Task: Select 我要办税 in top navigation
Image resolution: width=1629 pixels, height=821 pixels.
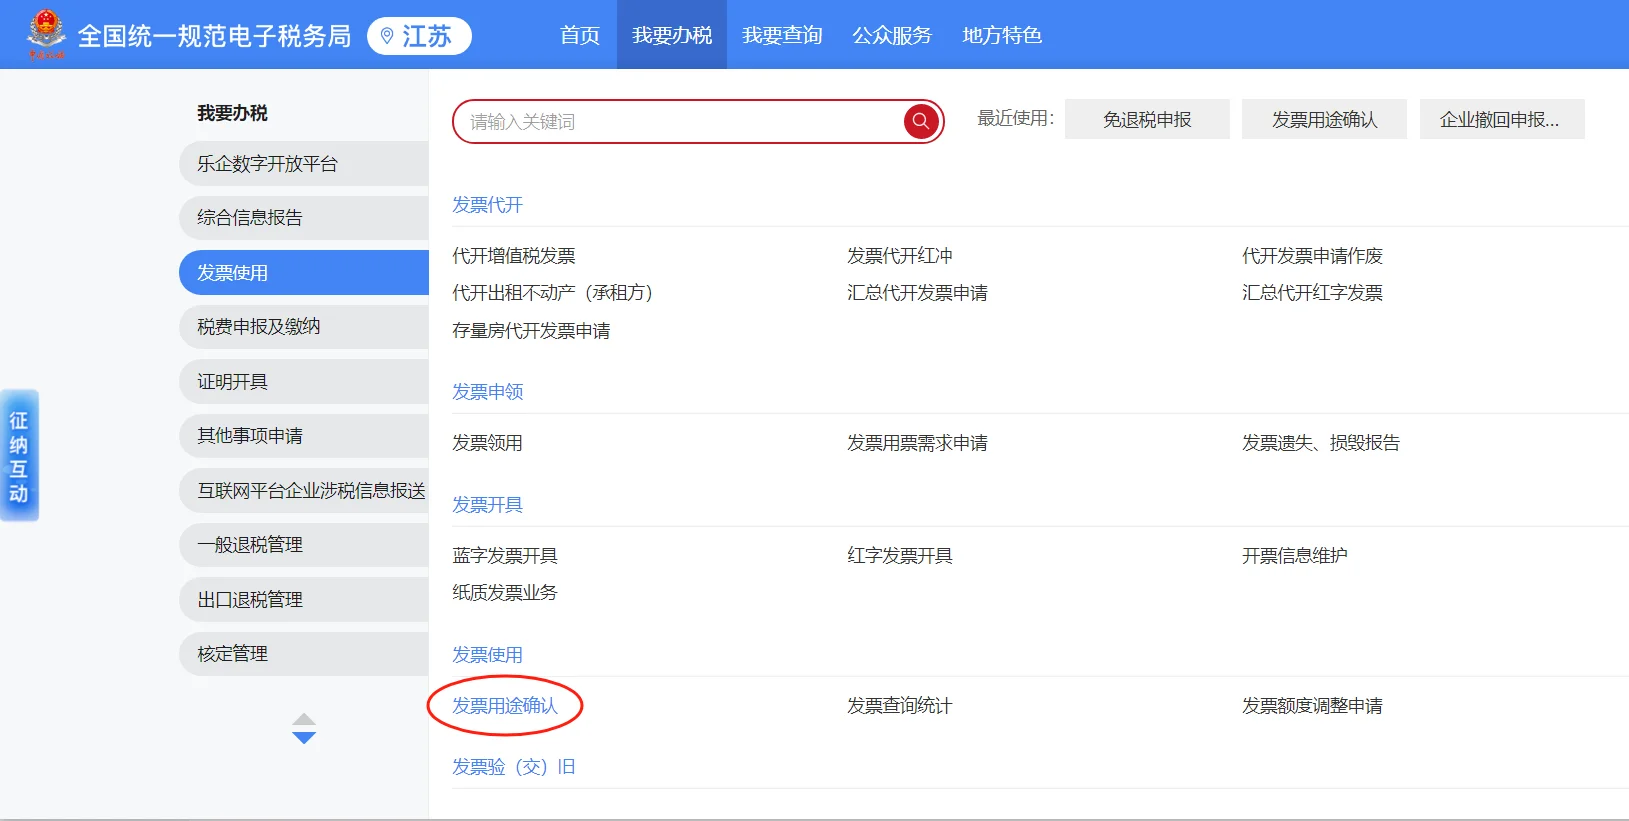Action: [672, 35]
